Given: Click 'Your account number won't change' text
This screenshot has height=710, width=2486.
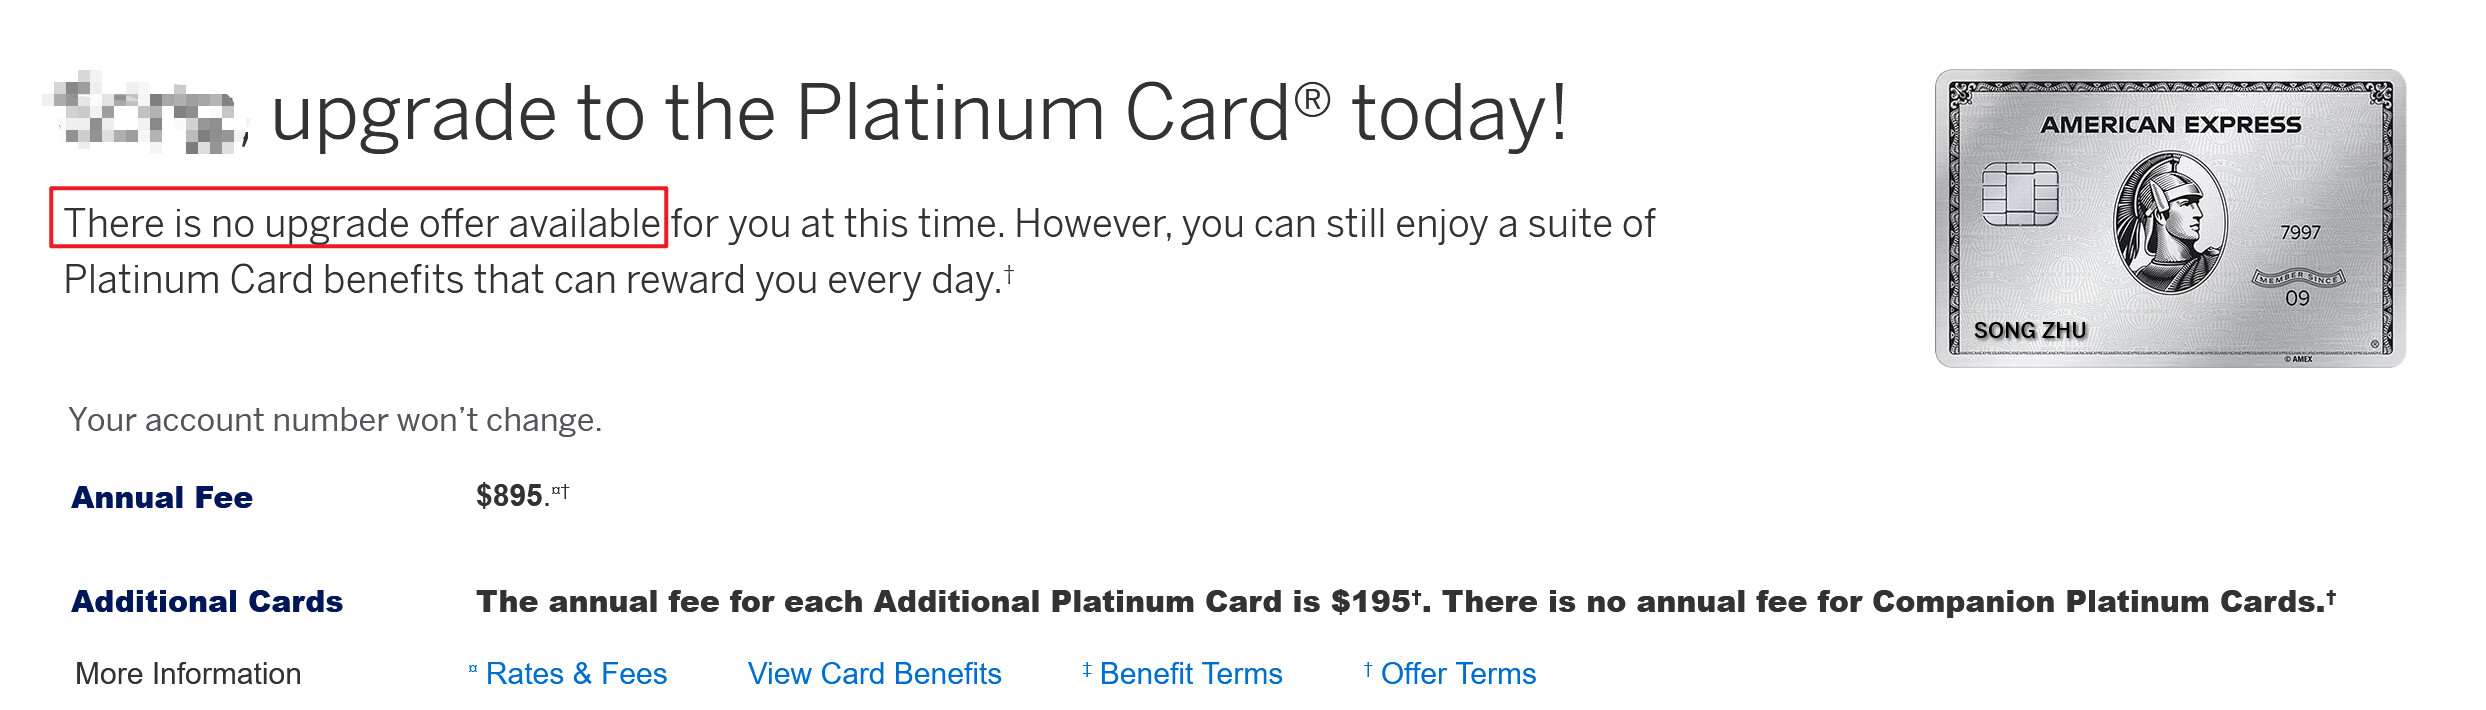Looking at the screenshot, I should [335, 420].
